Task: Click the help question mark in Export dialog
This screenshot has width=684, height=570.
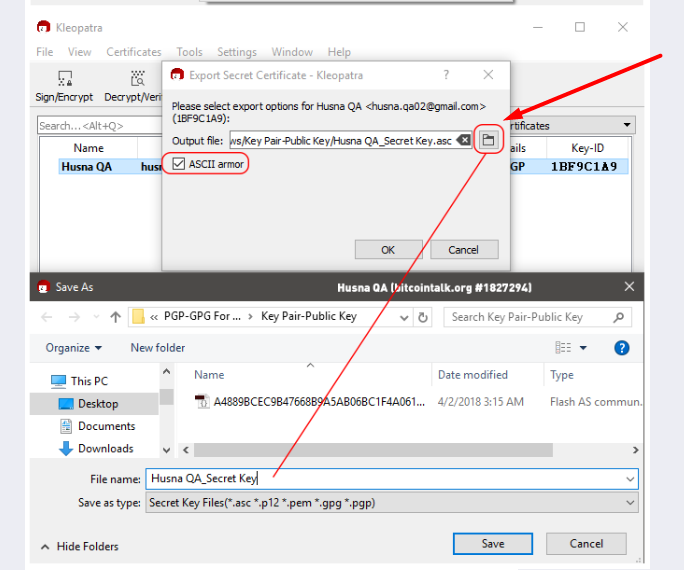Action: [x=446, y=75]
